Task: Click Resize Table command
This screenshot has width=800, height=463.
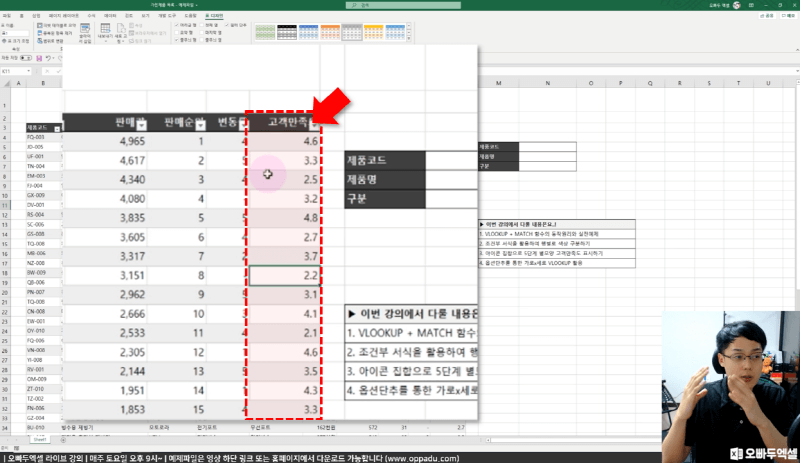Action: [16, 41]
